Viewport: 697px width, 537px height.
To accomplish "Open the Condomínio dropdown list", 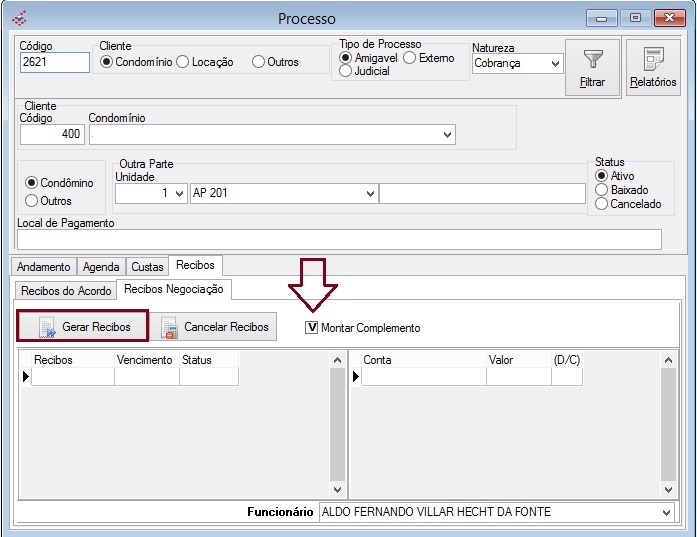I will coord(447,134).
